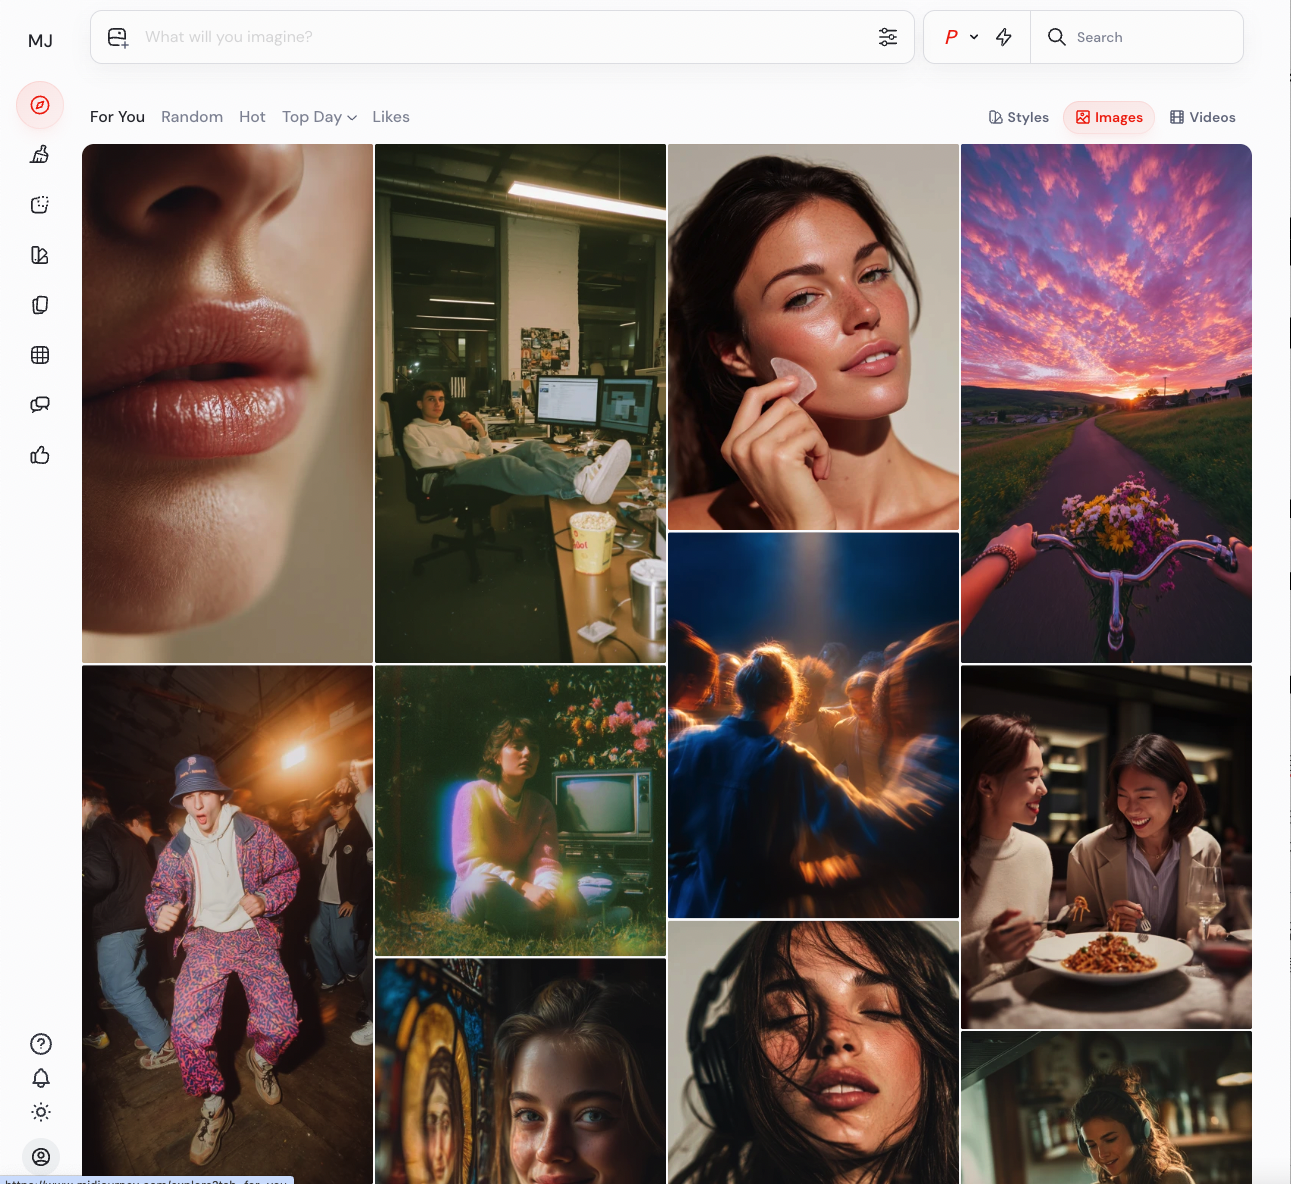
Task: Click the add image icon in prompt bar
Action: (118, 38)
